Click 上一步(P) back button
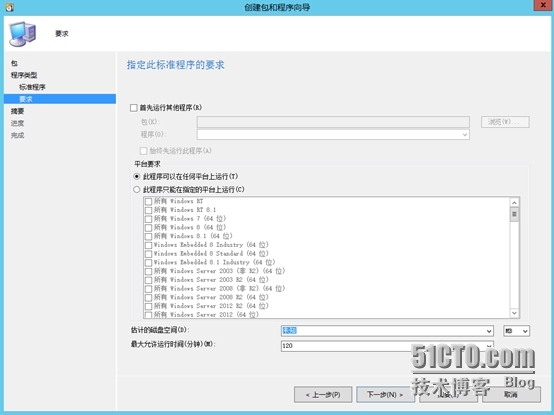 coord(323,395)
